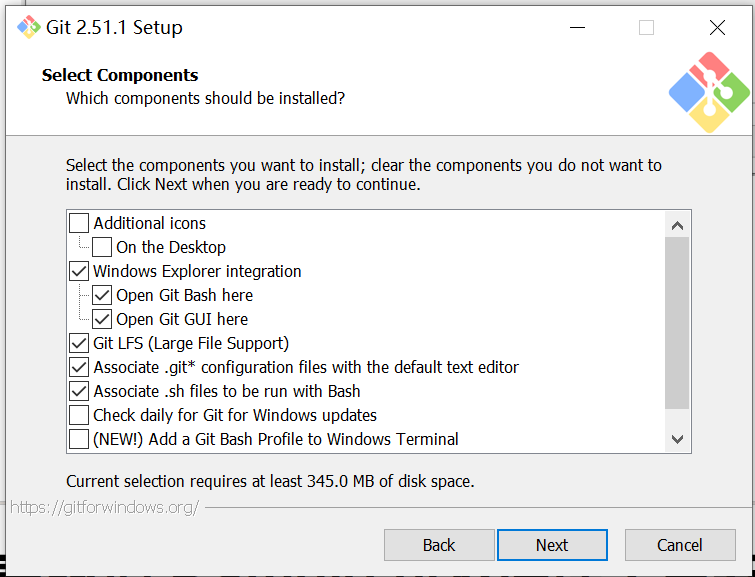The height and width of the screenshot is (577, 755).
Task: Close the Git Setup window
Action: (x=717, y=28)
